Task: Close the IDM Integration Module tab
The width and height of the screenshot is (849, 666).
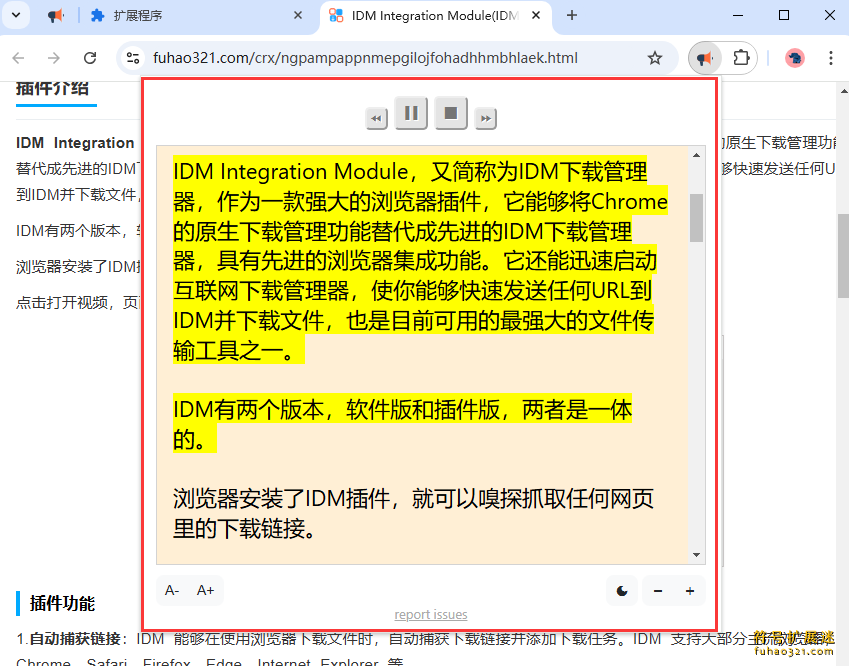Action: coord(535,16)
